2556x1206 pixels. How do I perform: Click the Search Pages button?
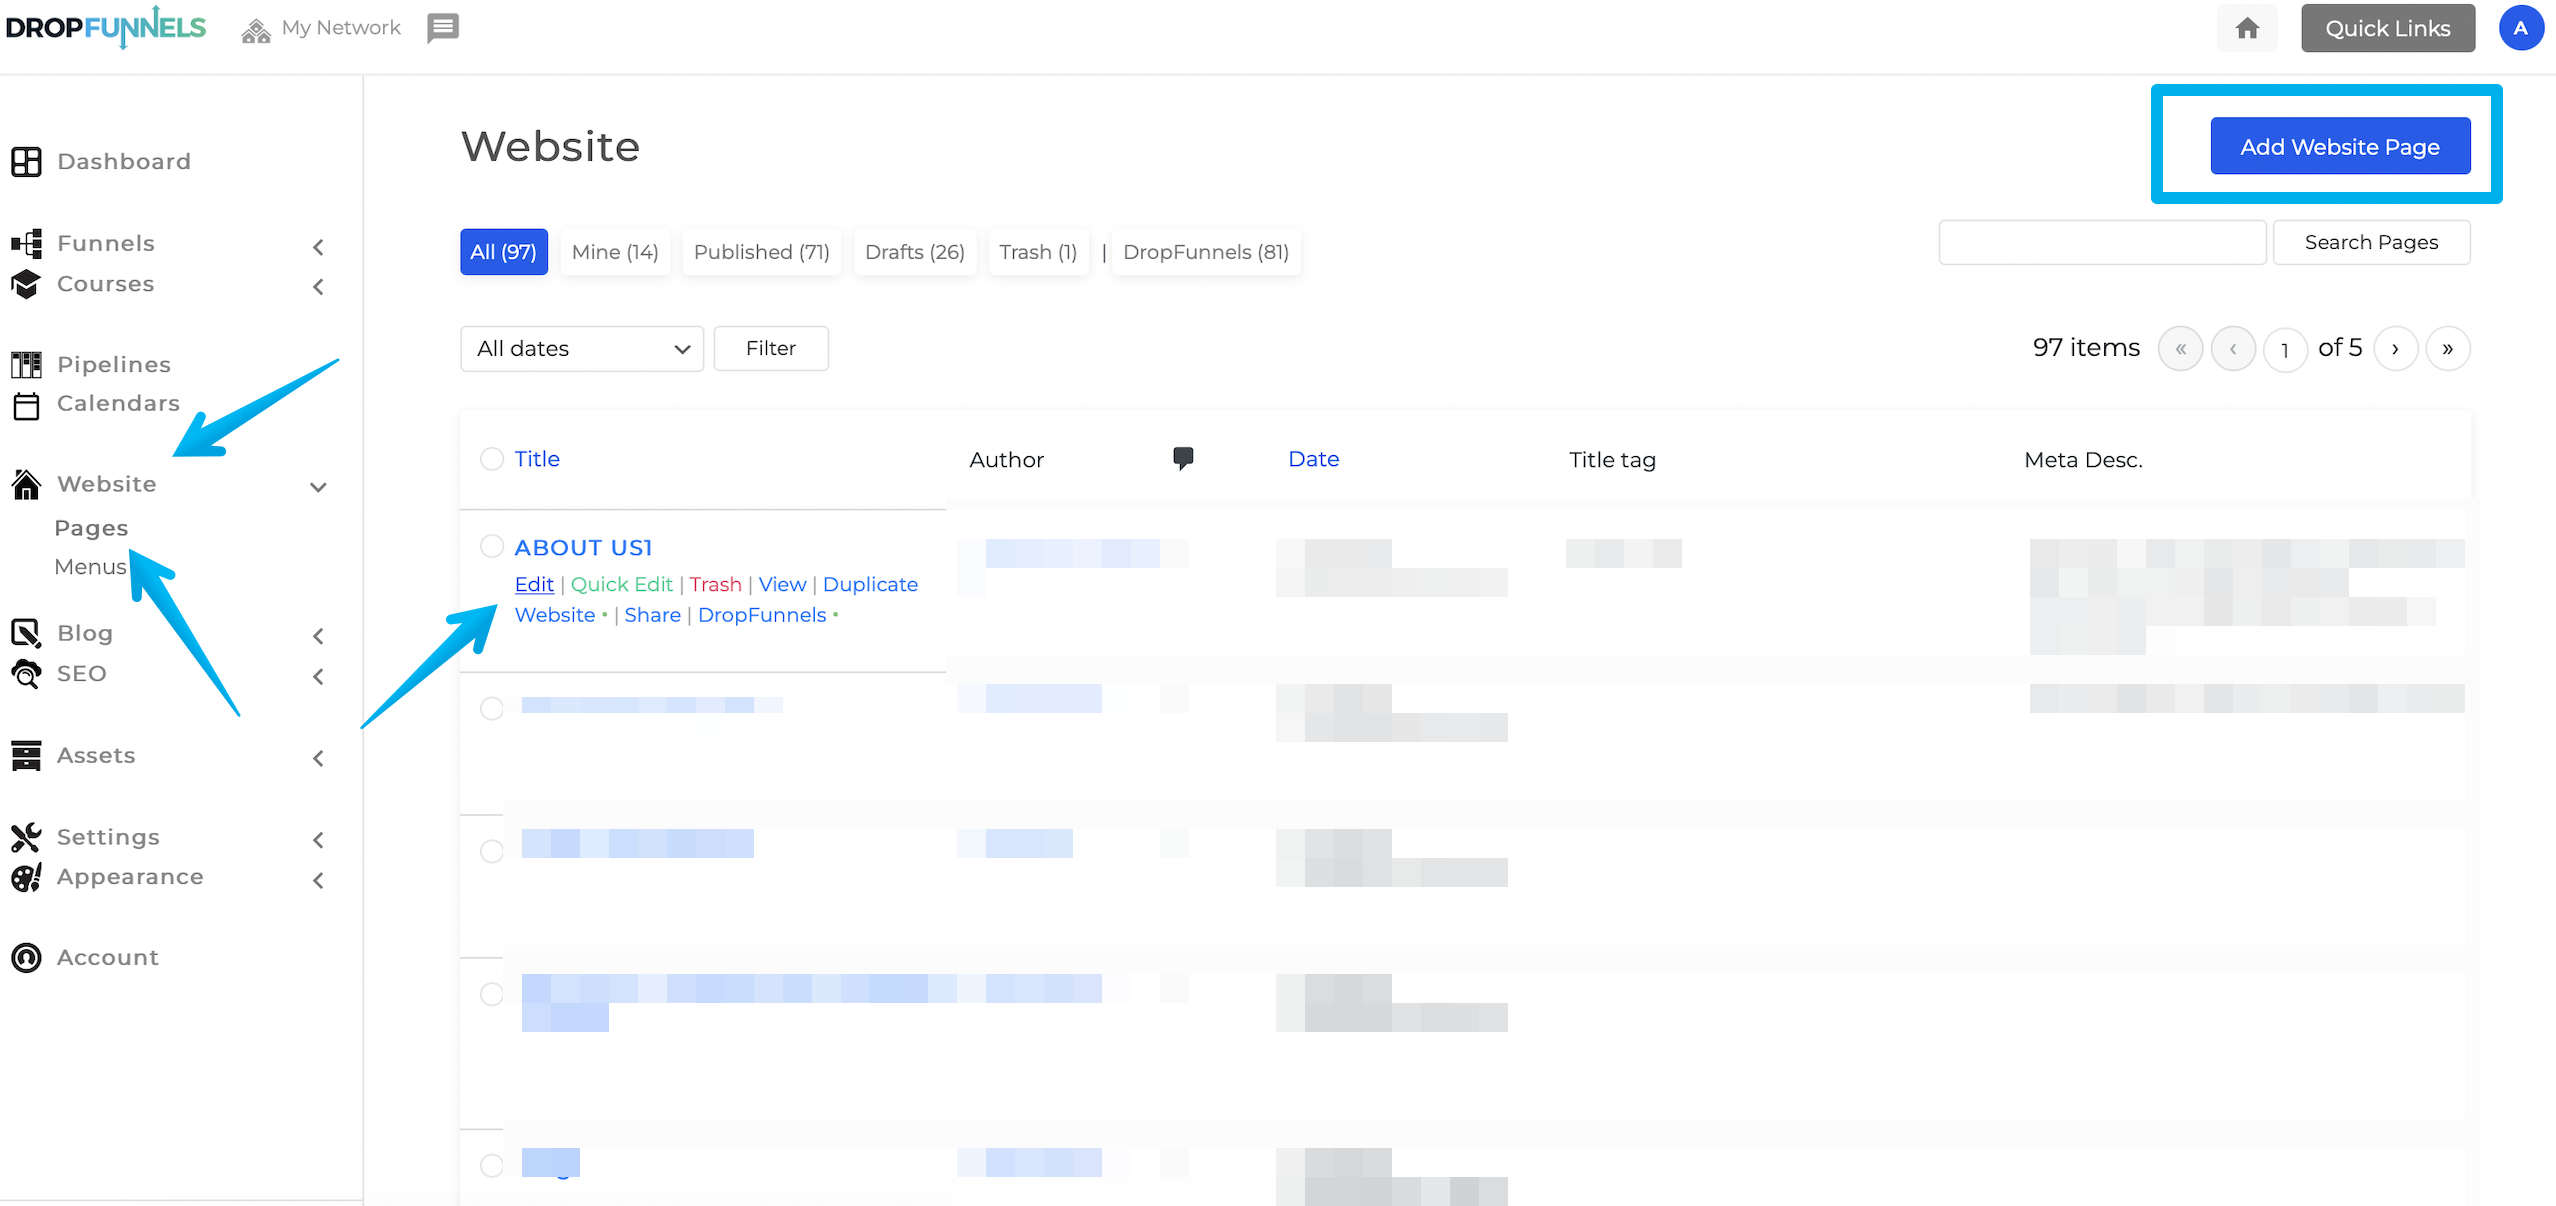[x=2371, y=242]
